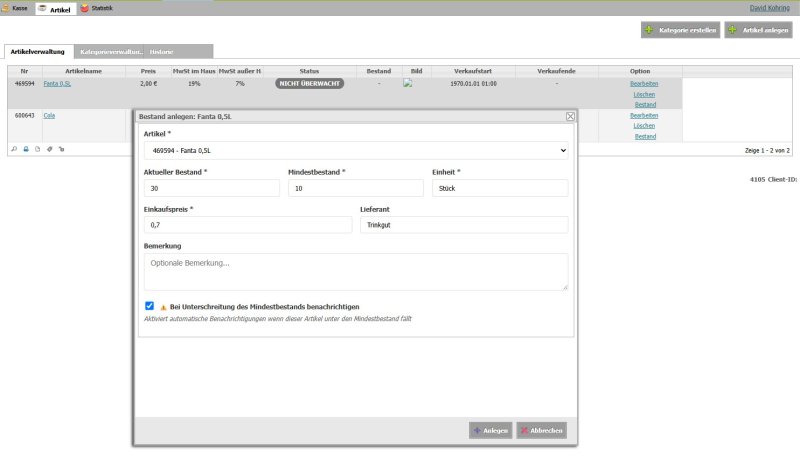
Task: Click the magnifier search icon below the grid
Action: pyautogui.click(x=14, y=149)
